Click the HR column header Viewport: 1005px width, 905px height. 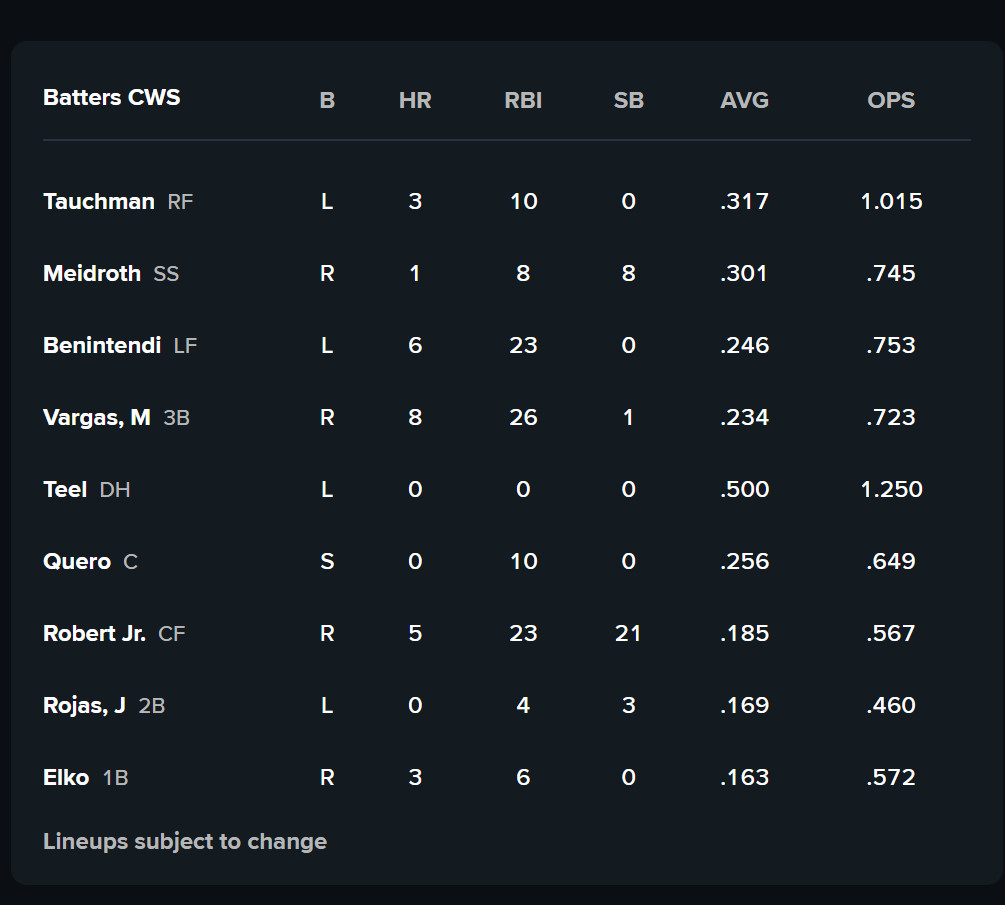415,100
